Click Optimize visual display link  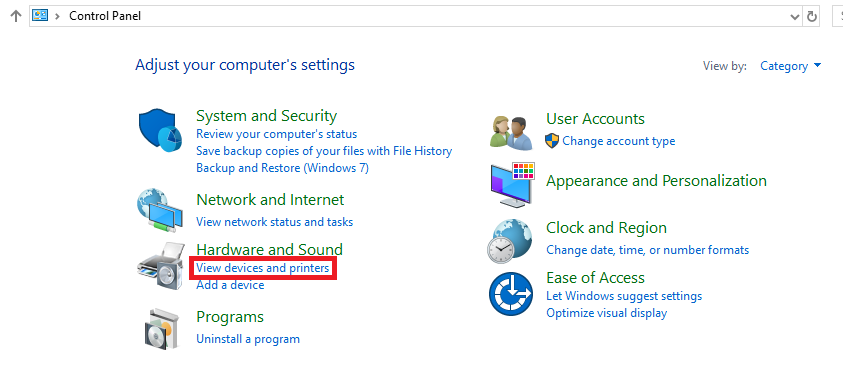click(x=606, y=313)
